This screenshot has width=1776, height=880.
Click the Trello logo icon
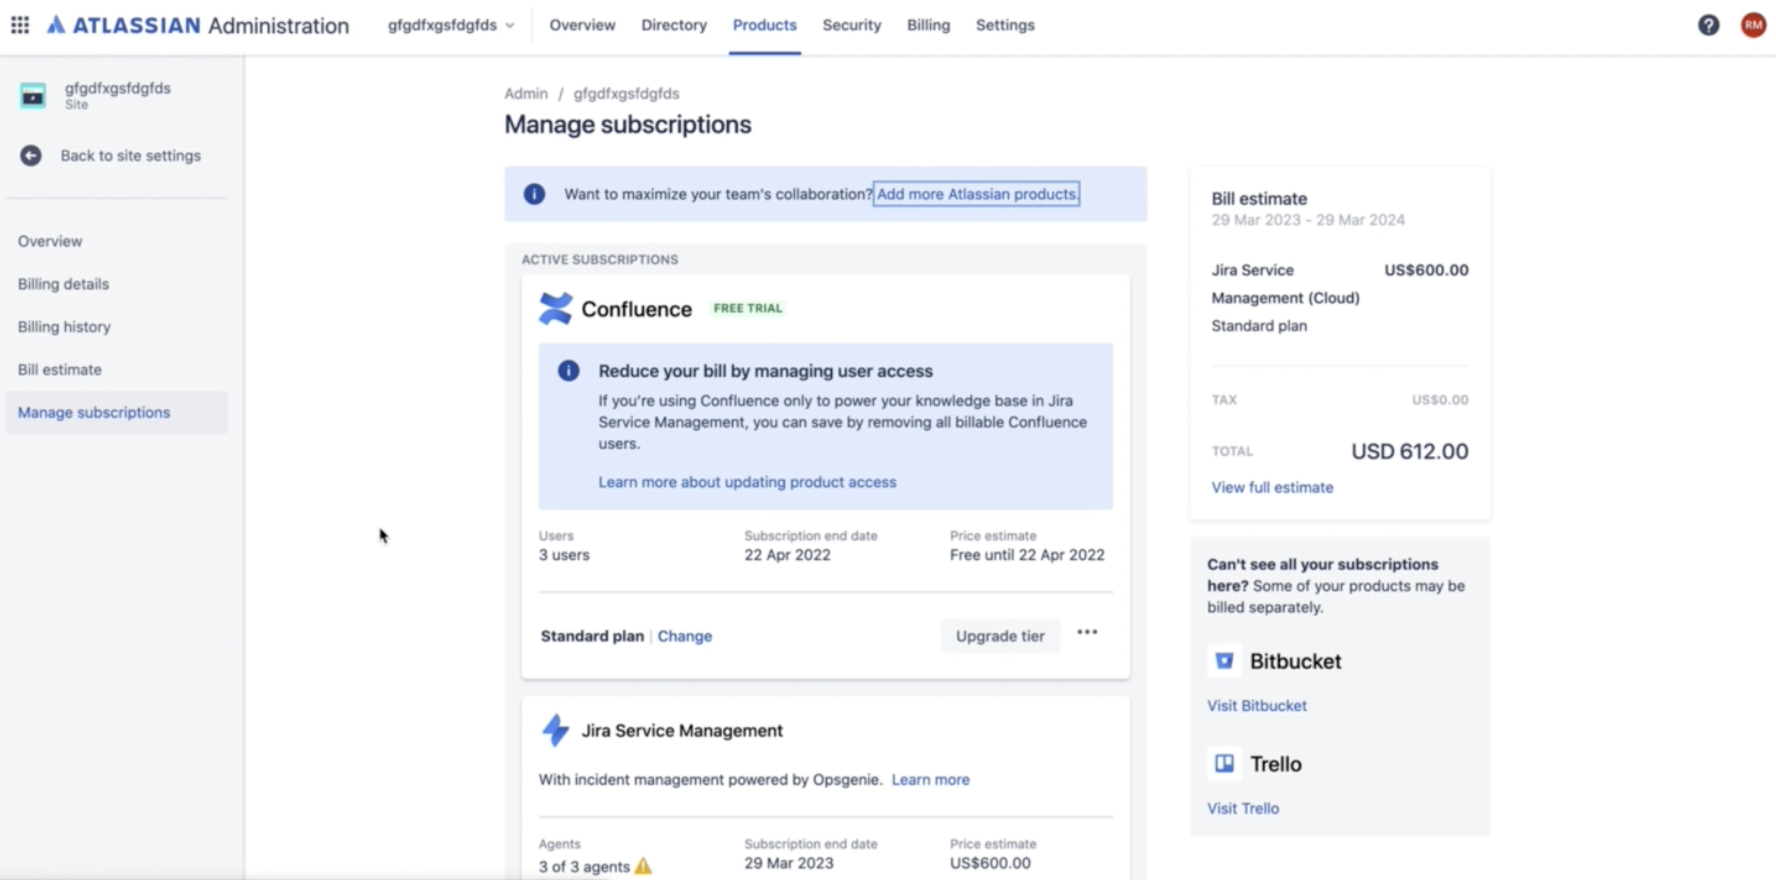1224,764
